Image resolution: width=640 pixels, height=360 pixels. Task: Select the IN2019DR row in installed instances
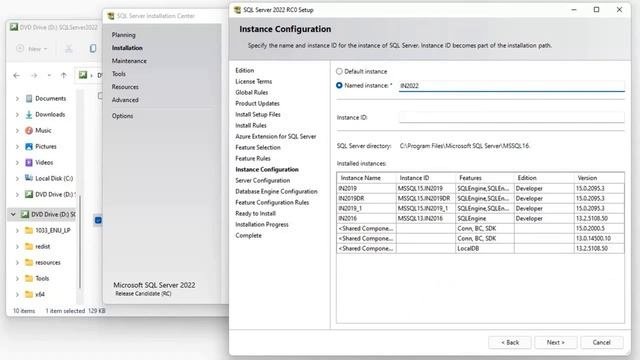coord(480,198)
